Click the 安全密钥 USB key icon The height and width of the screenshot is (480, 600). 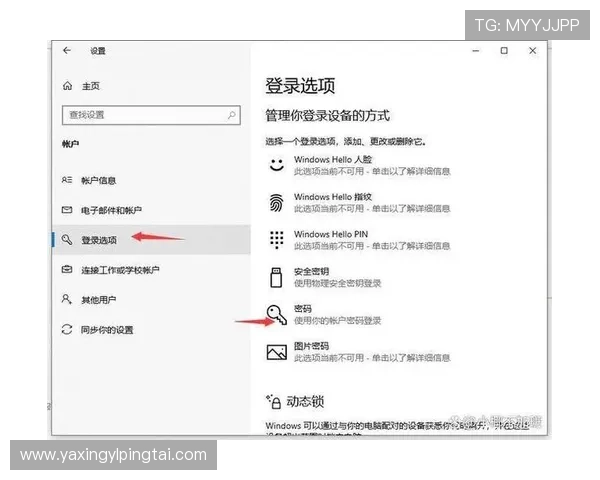[276, 278]
